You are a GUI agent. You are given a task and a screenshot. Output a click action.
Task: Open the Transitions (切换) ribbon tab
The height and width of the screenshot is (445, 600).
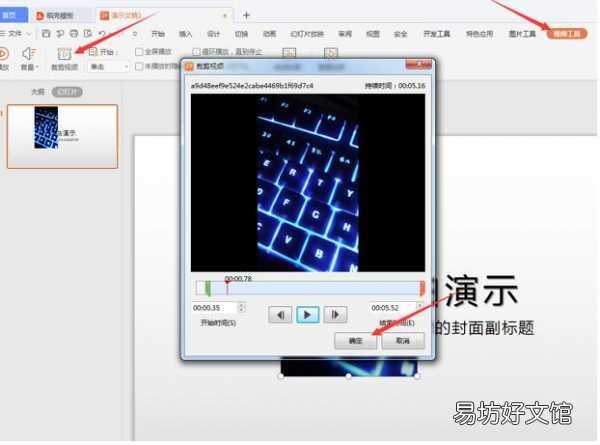point(241,34)
